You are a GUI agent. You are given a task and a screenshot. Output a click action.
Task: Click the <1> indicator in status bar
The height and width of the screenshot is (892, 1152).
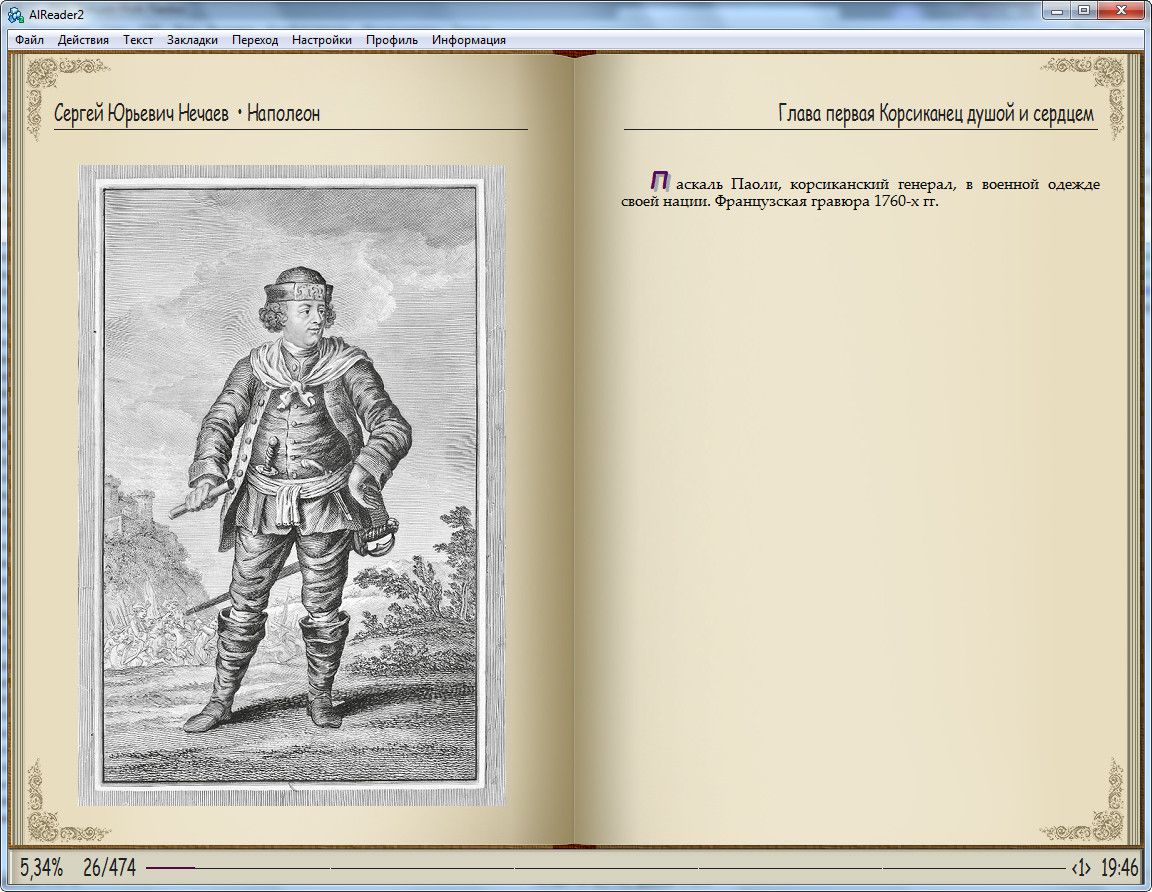[x=1080, y=867]
